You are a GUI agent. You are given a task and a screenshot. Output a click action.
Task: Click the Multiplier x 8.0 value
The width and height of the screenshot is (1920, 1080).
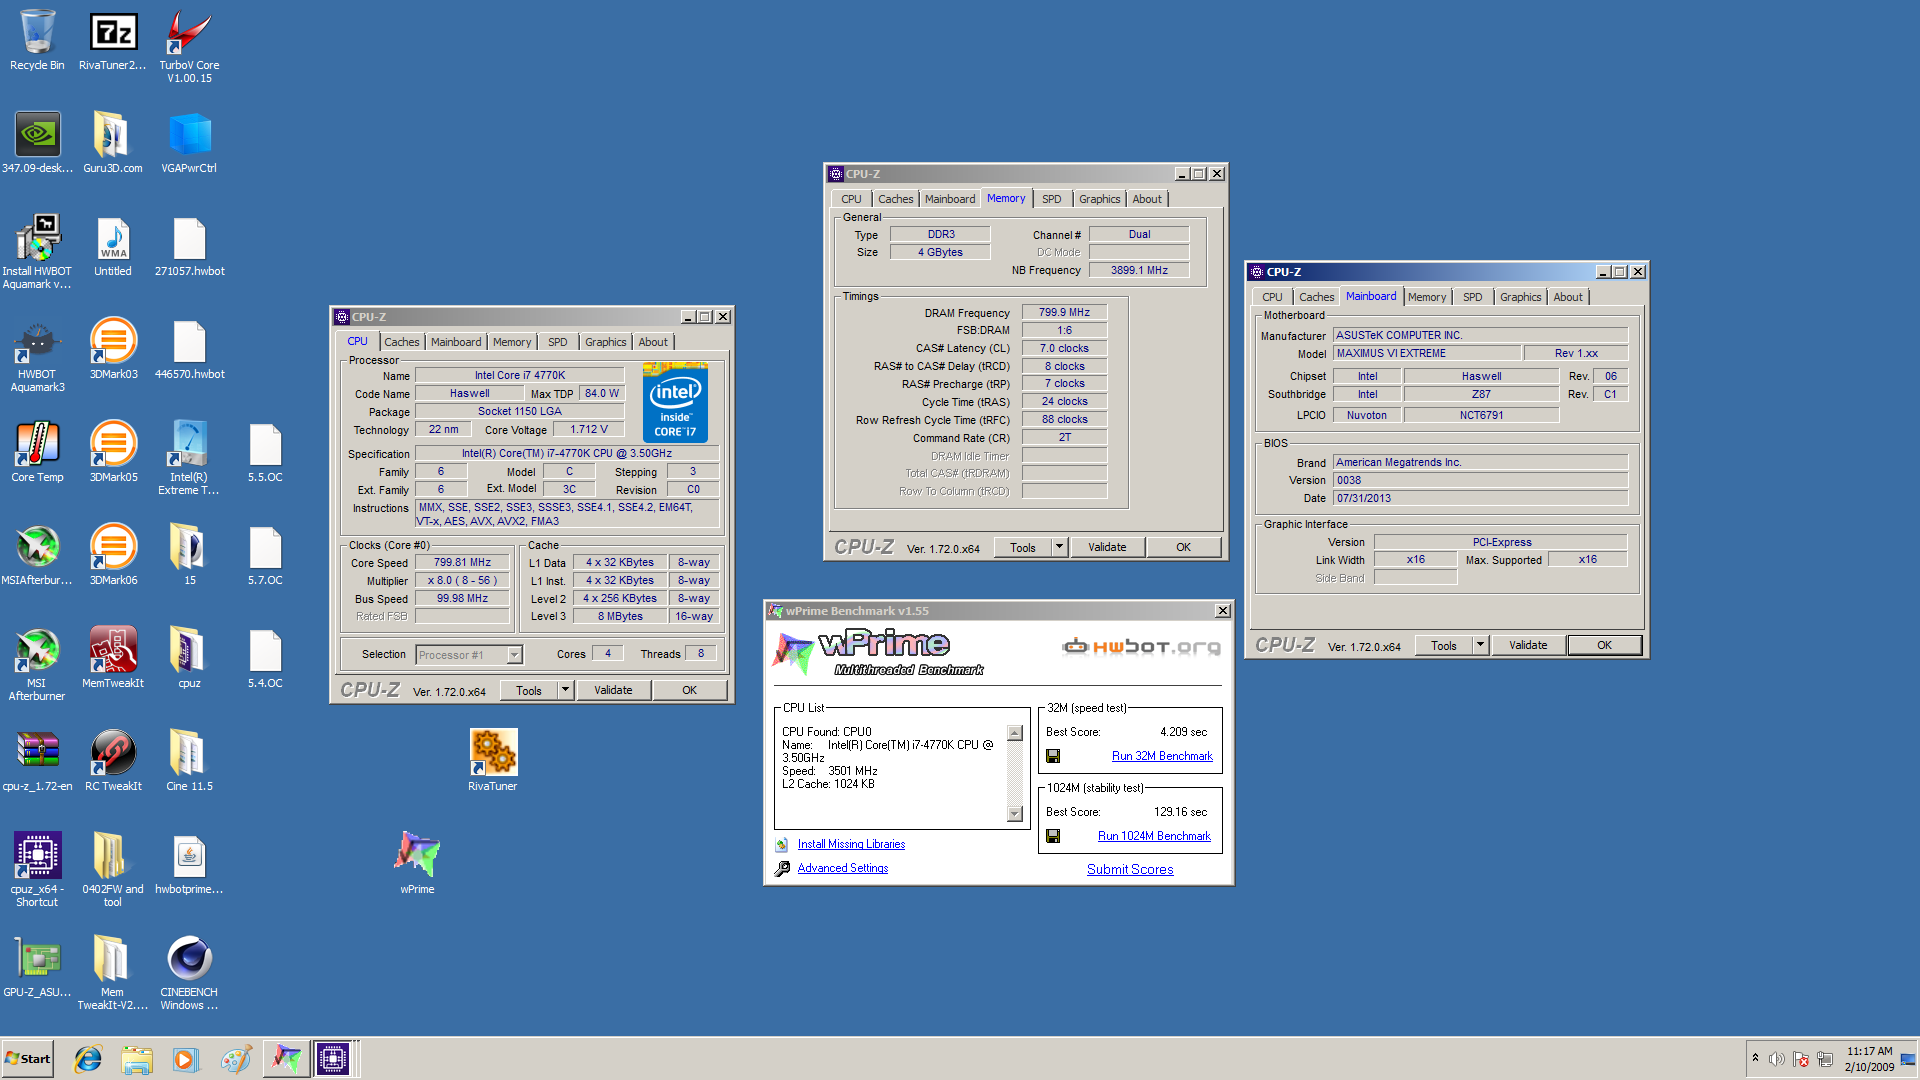click(x=462, y=580)
